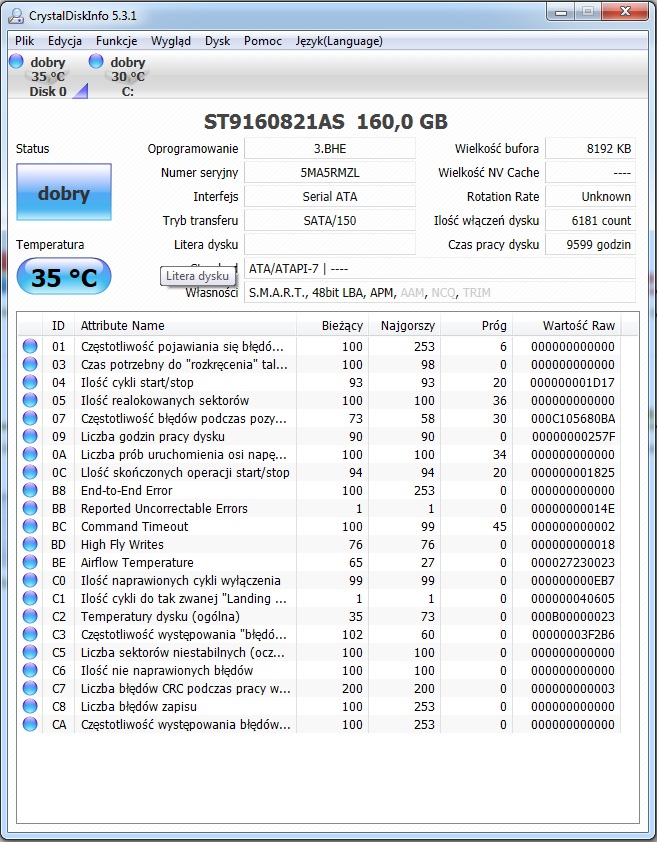The height and width of the screenshot is (842, 657).
Task: Click status orb for attribute B8
Action: click(30, 490)
